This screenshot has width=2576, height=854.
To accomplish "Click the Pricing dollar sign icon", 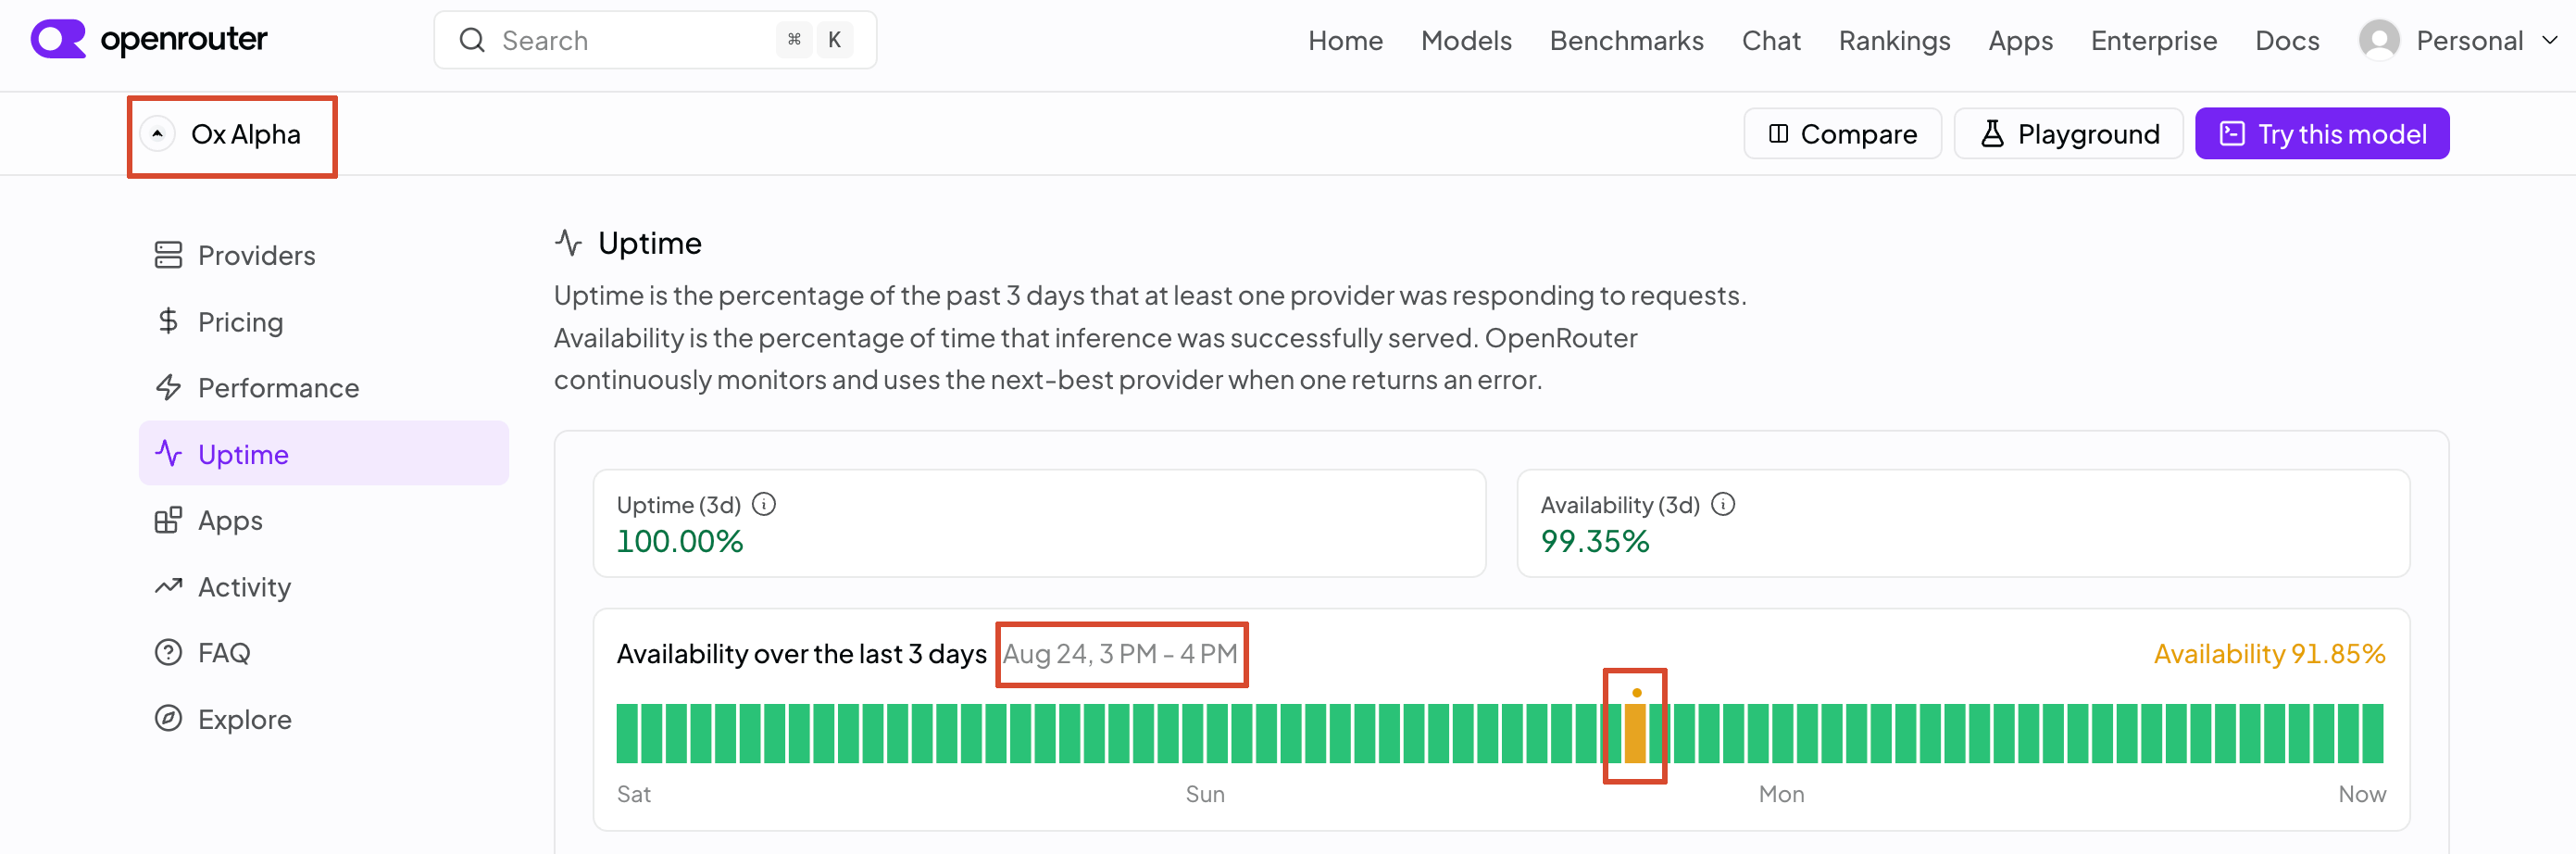I will [x=168, y=321].
